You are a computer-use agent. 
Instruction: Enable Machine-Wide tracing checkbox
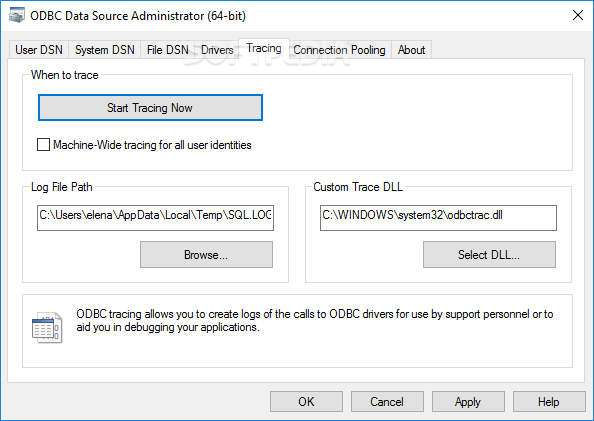click(43, 144)
